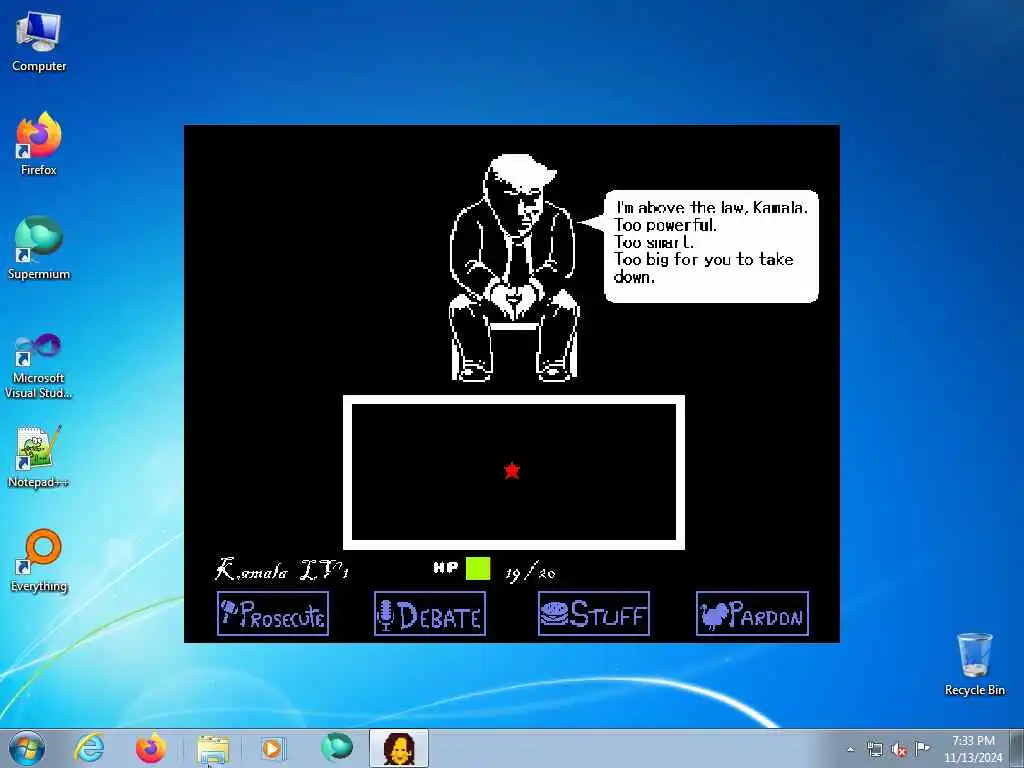The height and width of the screenshot is (768, 1024).
Task: Click the green HP bar
Action: (478, 569)
